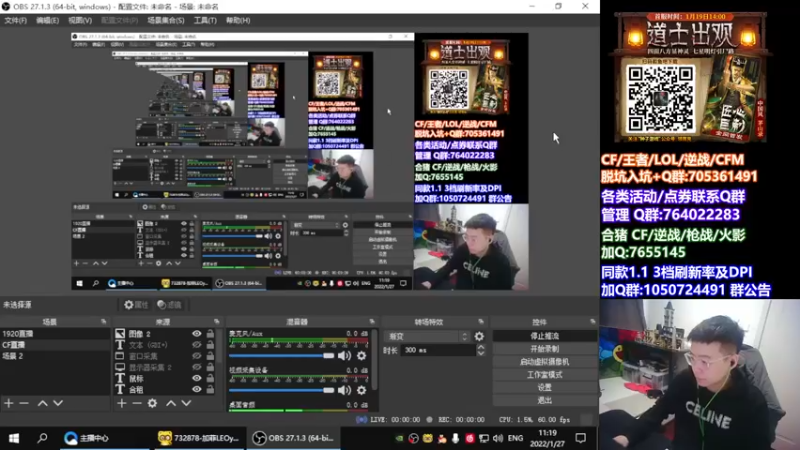The height and width of the screenshot is (450, 800).
Task: Click NVIDIA tray icon in taskbar
Action: pyautogui.click(x=399, y=438)
